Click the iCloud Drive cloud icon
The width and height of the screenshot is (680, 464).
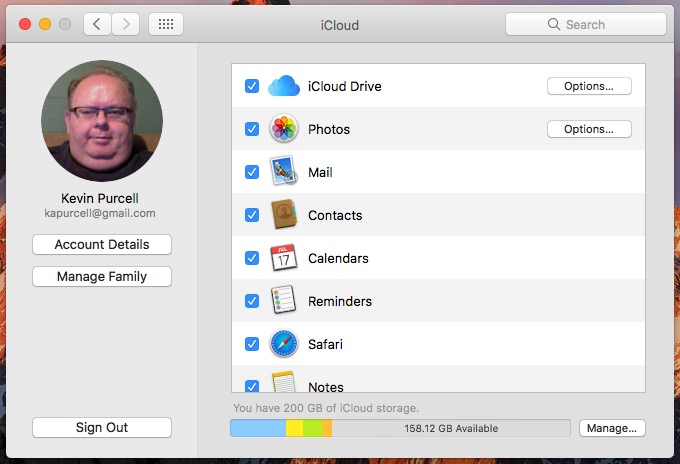(284, 85)
